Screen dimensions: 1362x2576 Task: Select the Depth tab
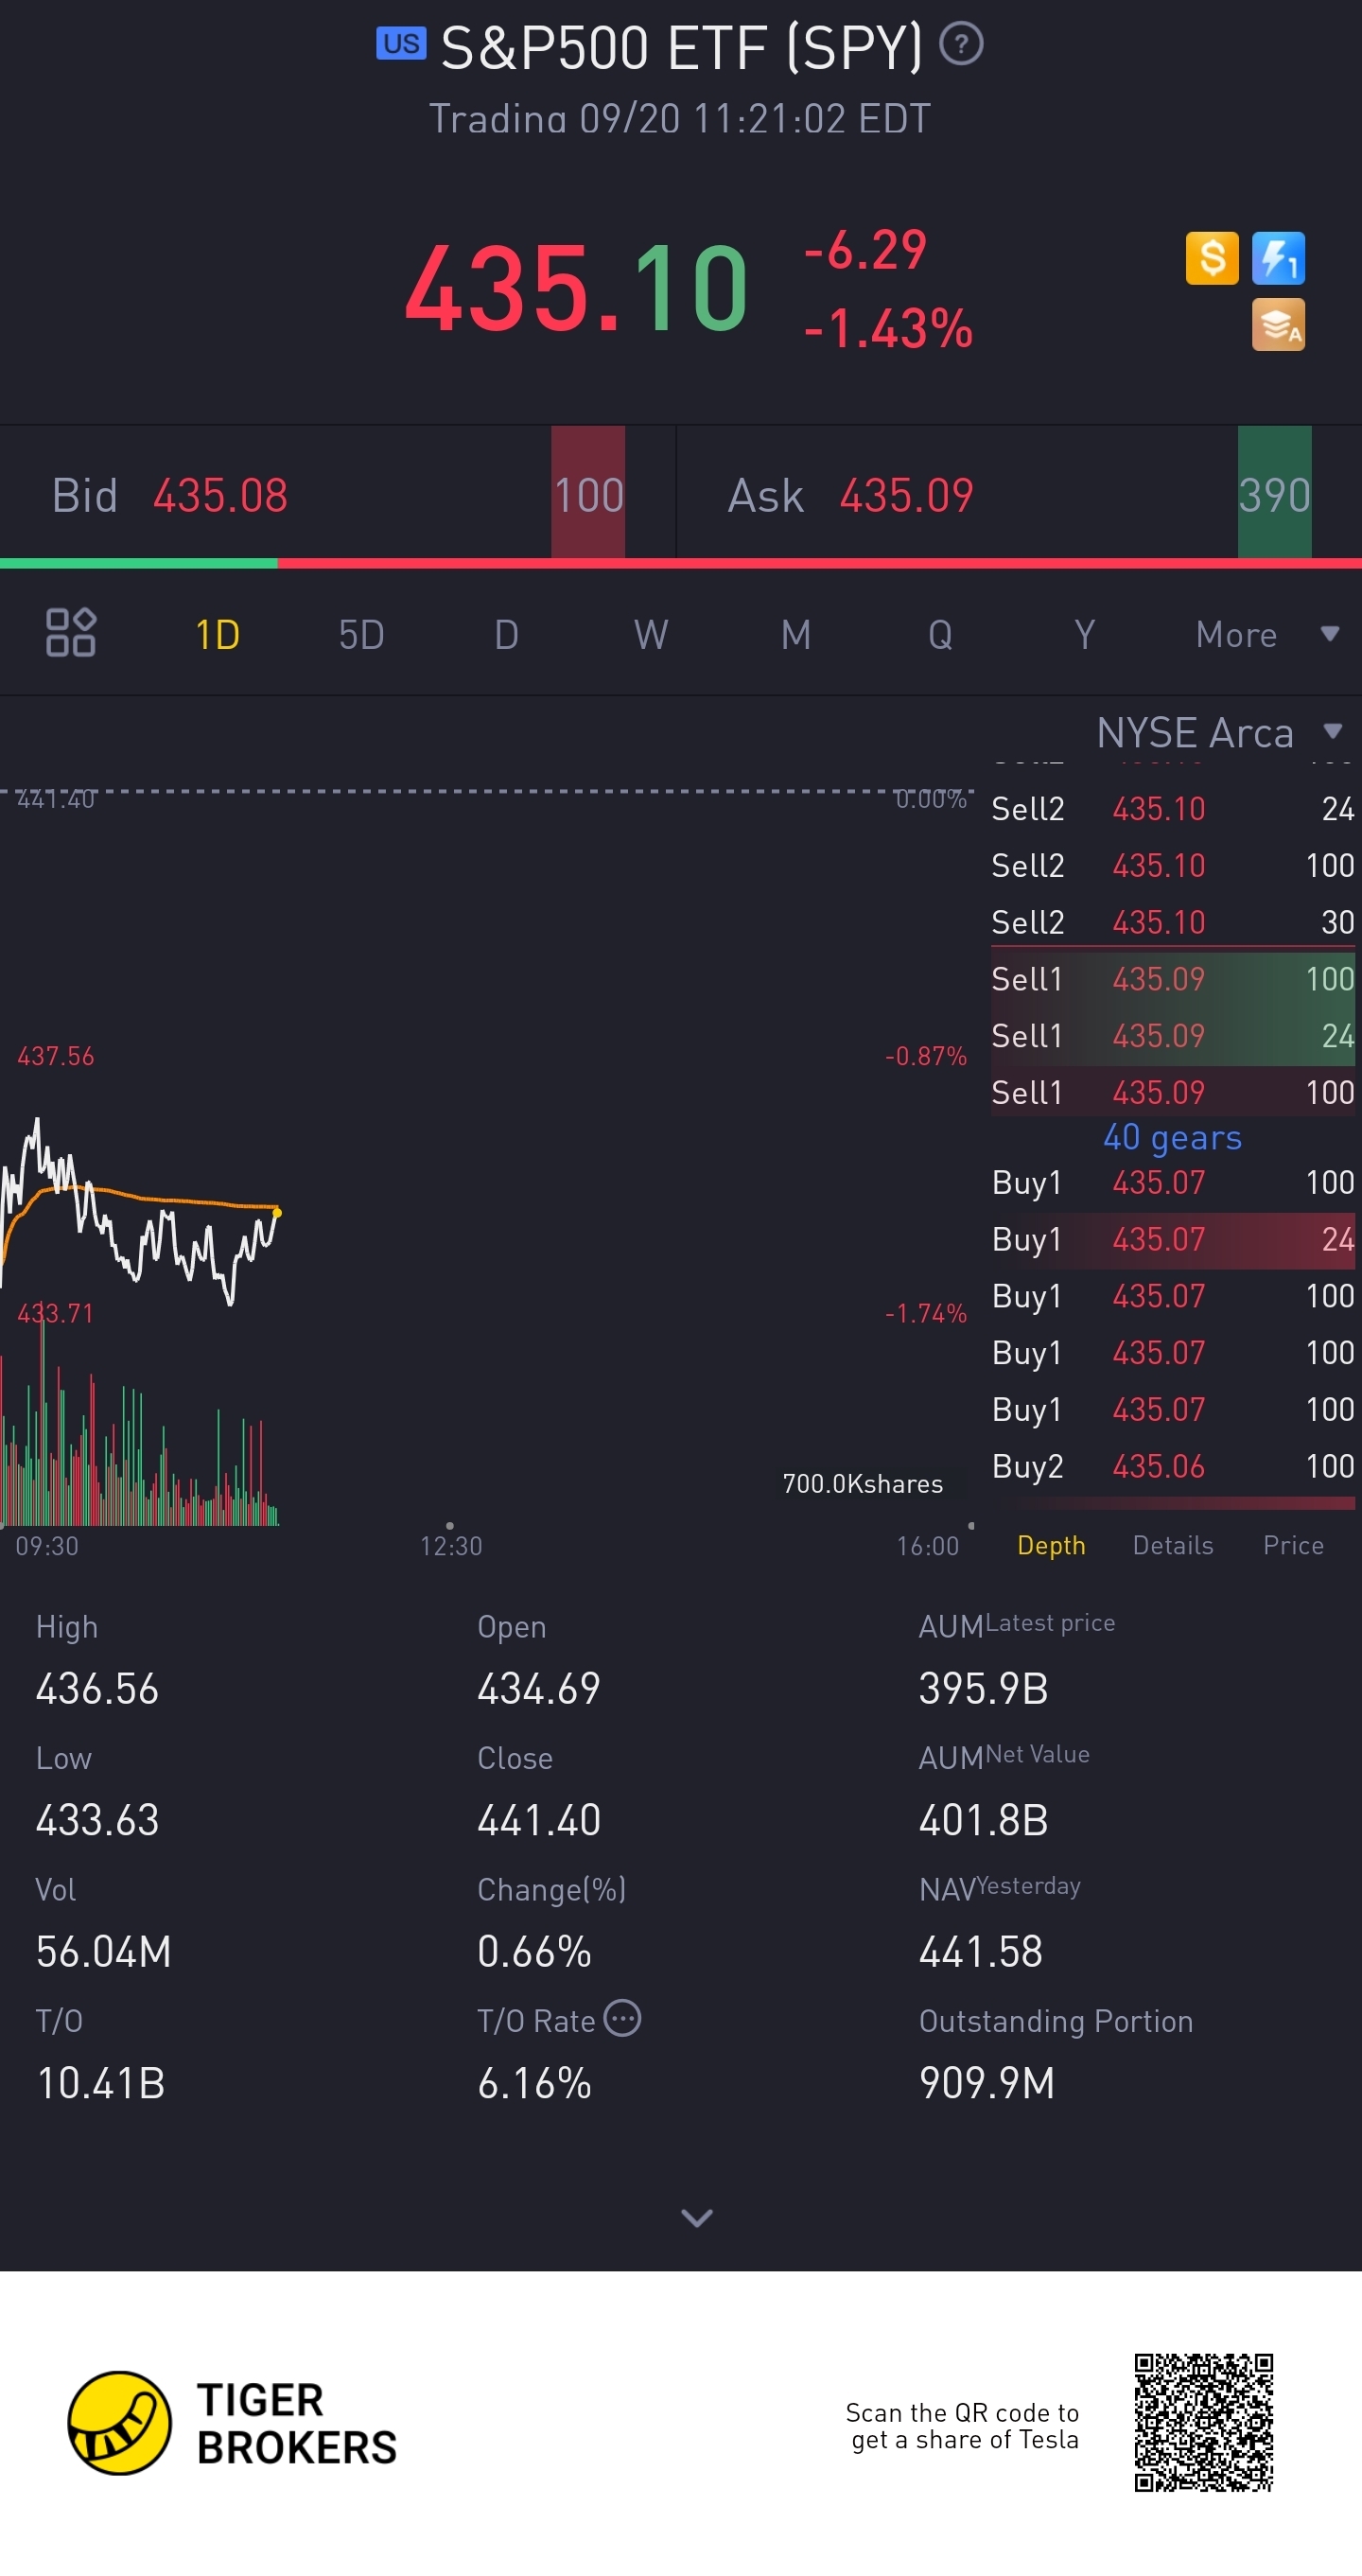coord(1051,1545)
